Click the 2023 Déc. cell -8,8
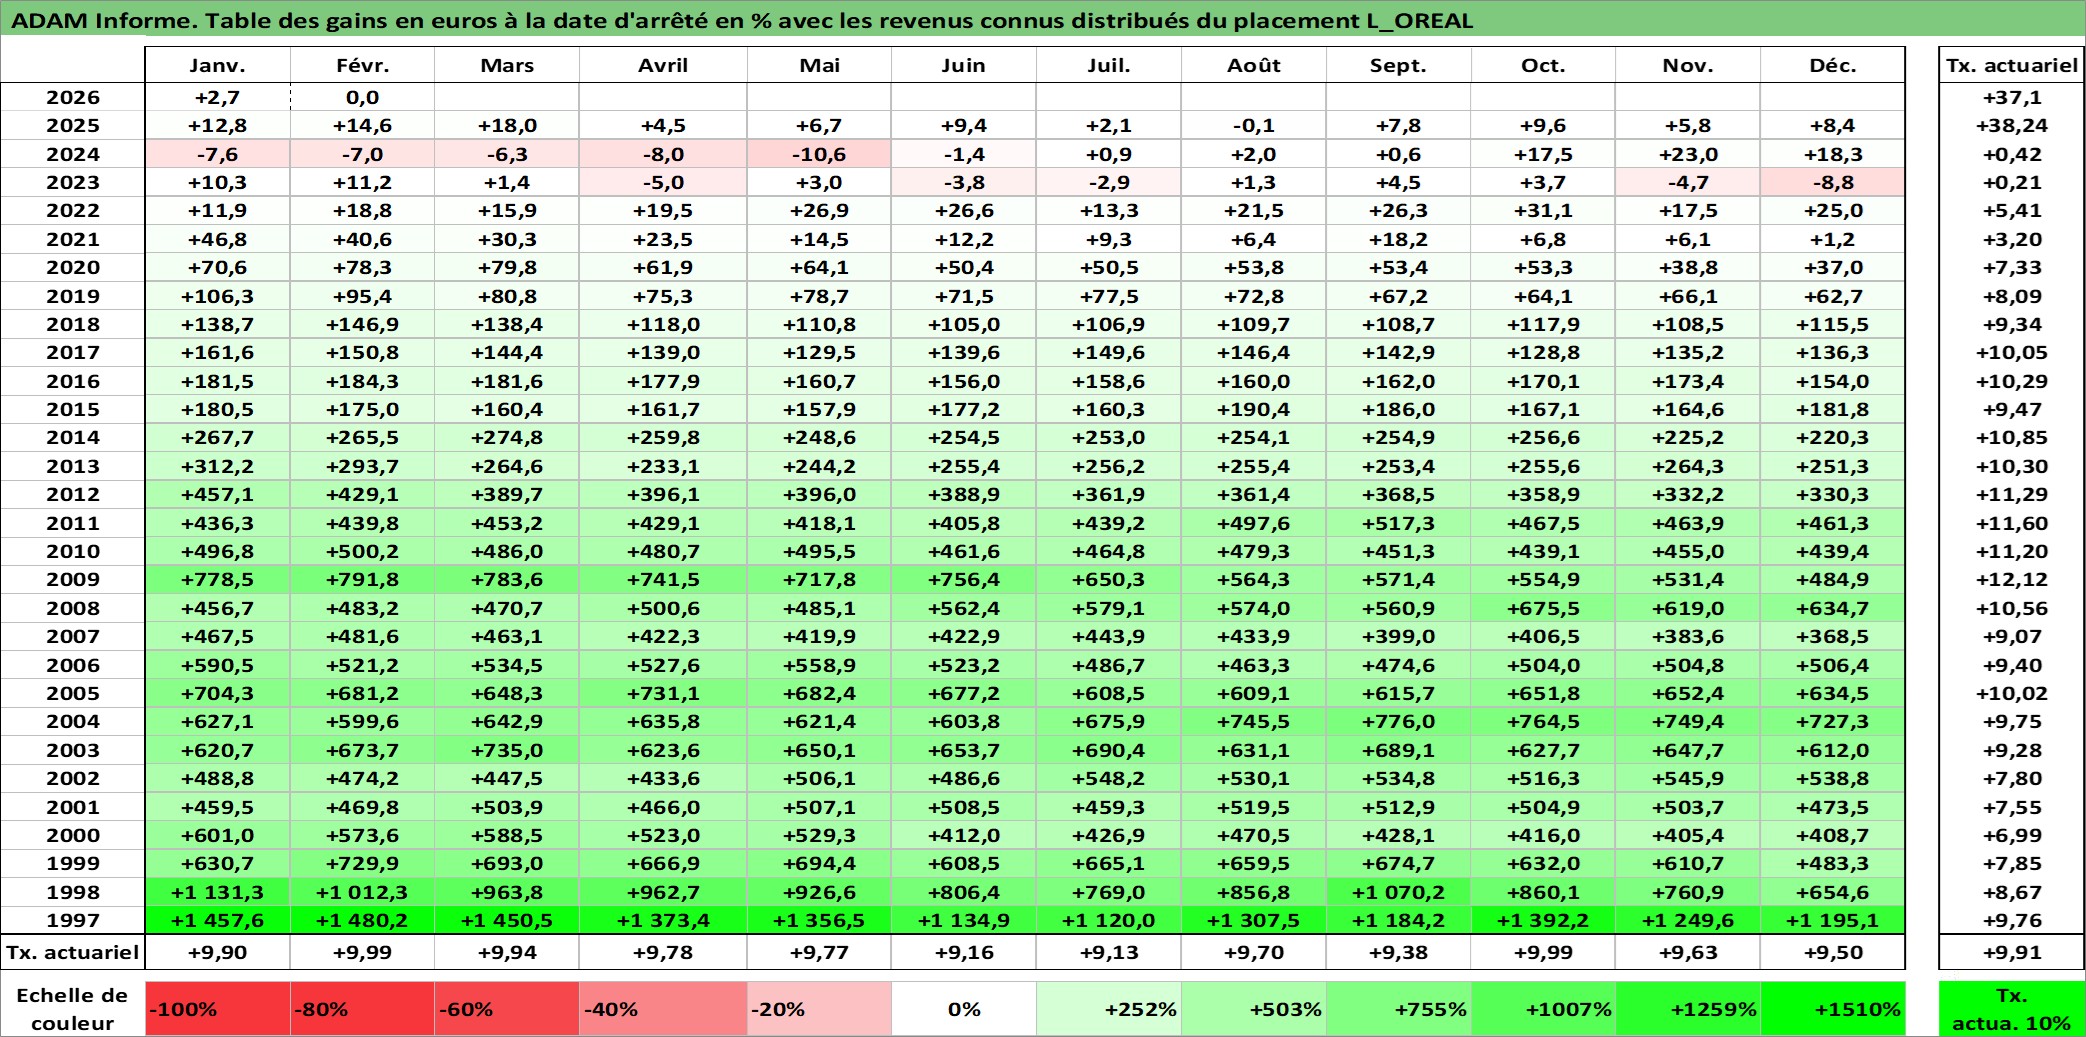Viewport: 2086px width, 1037px height. (1832, 182)
